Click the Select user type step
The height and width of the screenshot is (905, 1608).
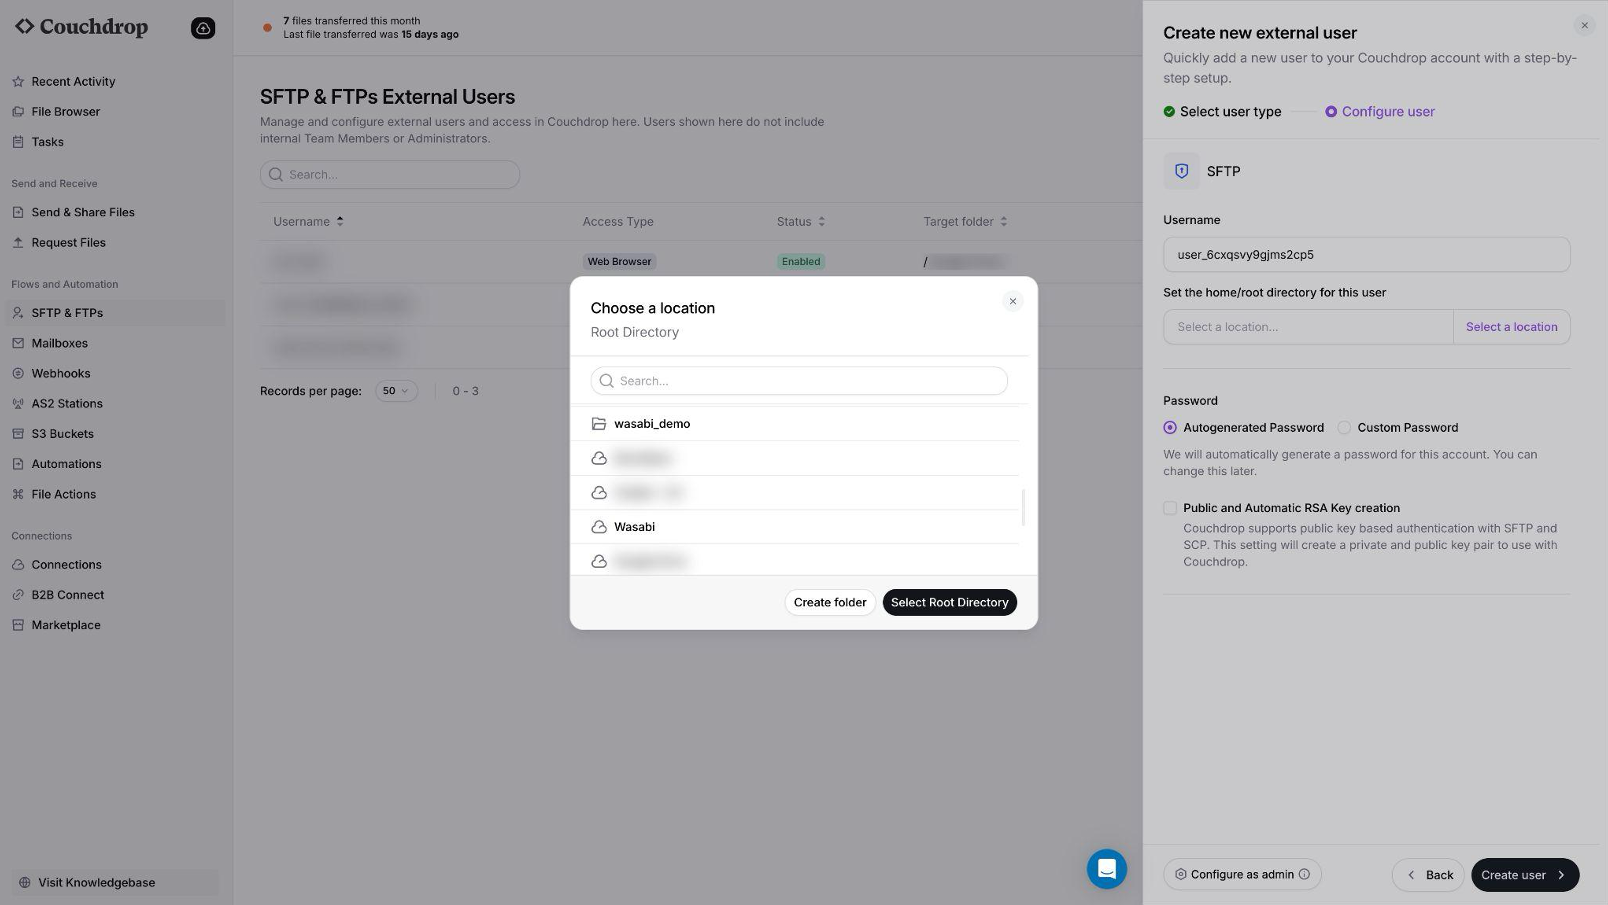pyautogui.click(x=1222, y=112)
